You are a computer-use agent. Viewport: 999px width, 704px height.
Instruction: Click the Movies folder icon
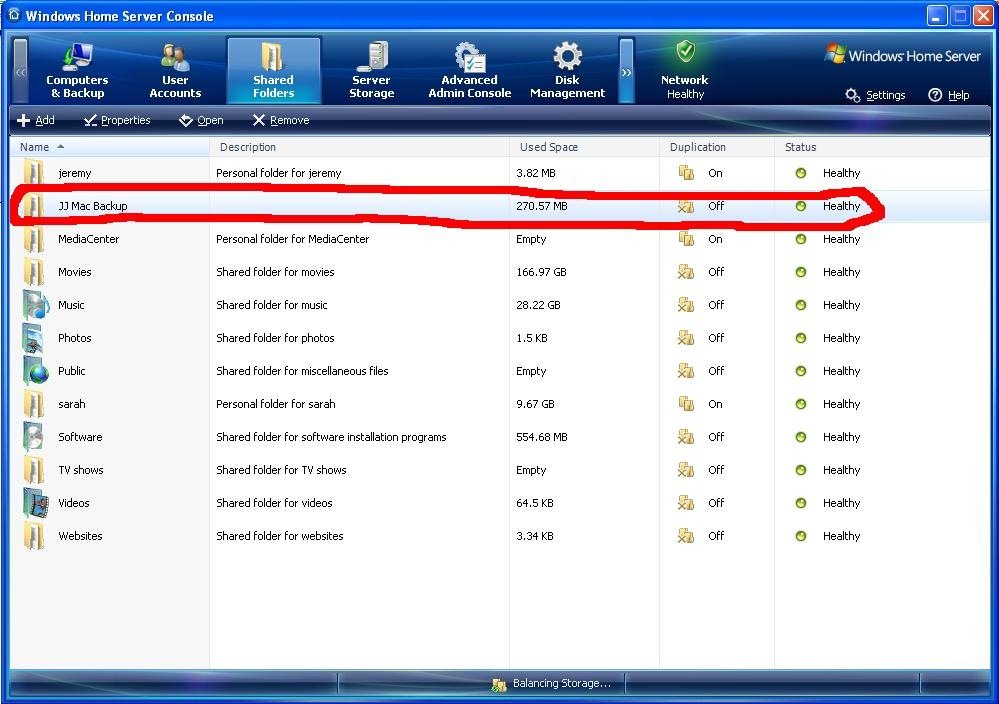coord(34,272)
